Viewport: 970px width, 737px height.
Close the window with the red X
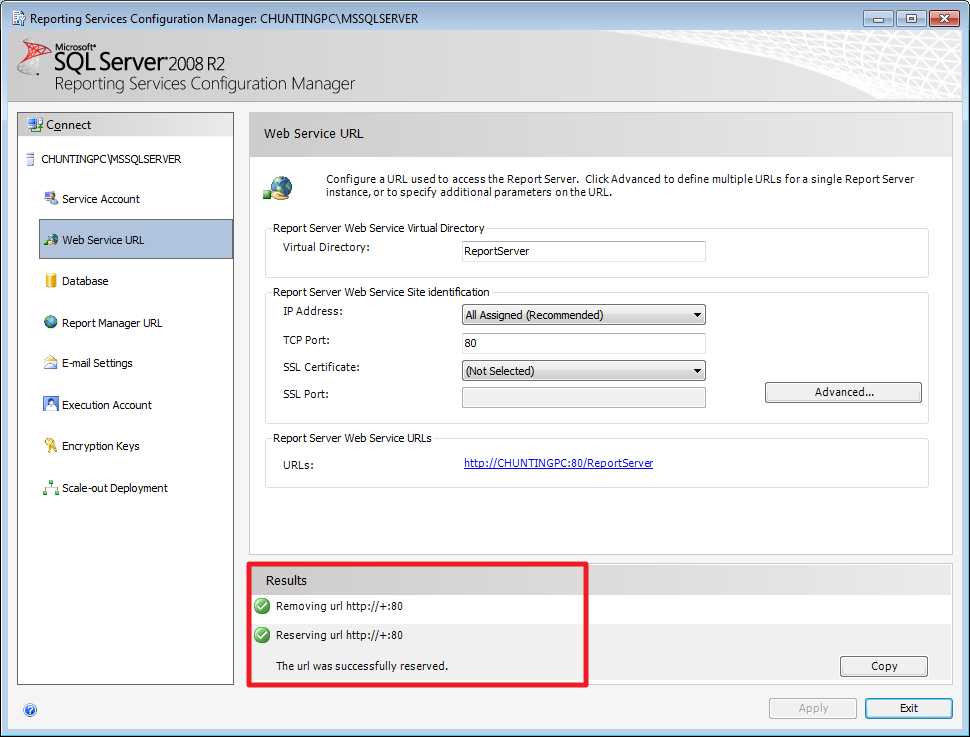coord(944,19)
